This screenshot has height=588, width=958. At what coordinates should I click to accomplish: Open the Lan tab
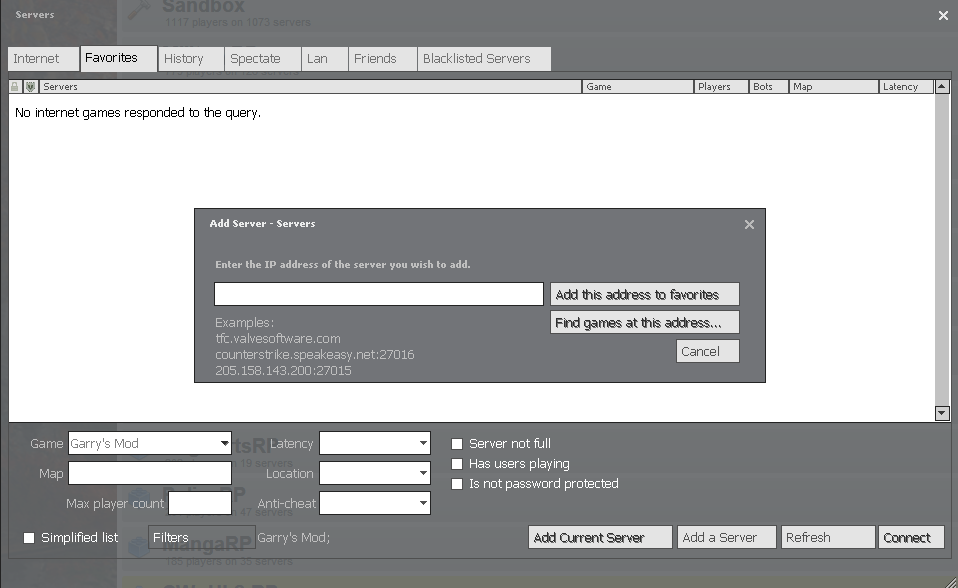pos(325,59)
